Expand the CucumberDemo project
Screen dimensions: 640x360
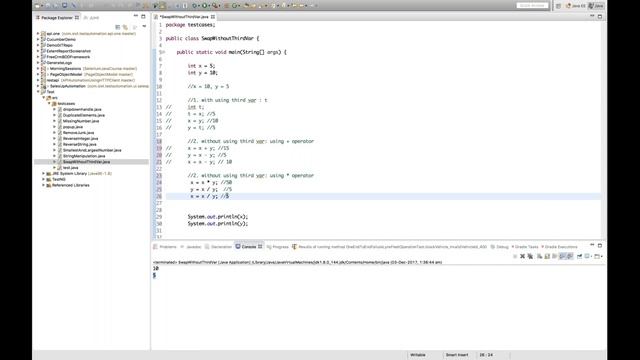point(38,40)
